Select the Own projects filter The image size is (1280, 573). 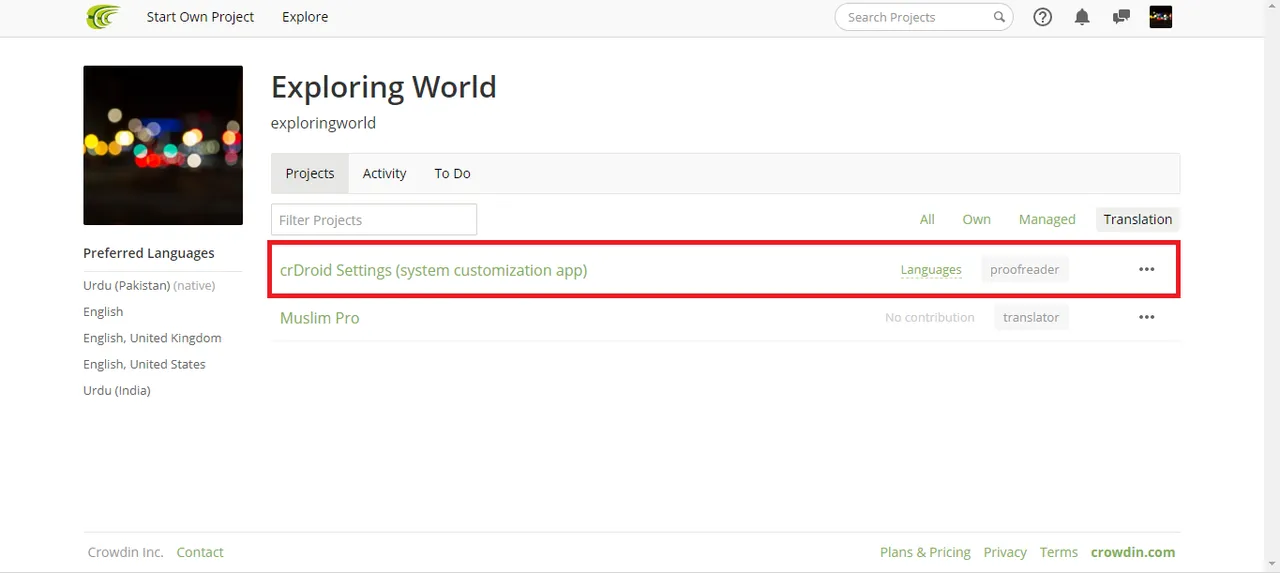976,219
